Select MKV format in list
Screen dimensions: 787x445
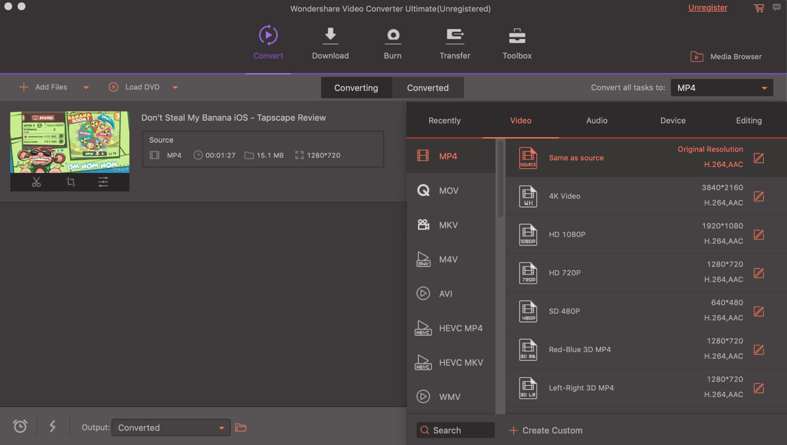(x=451, y=225)
